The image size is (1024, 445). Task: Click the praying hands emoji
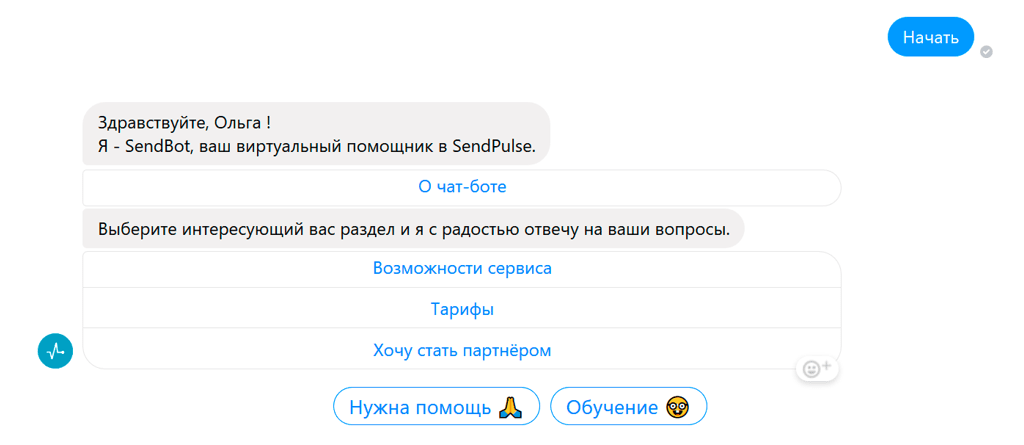(510, 407)
